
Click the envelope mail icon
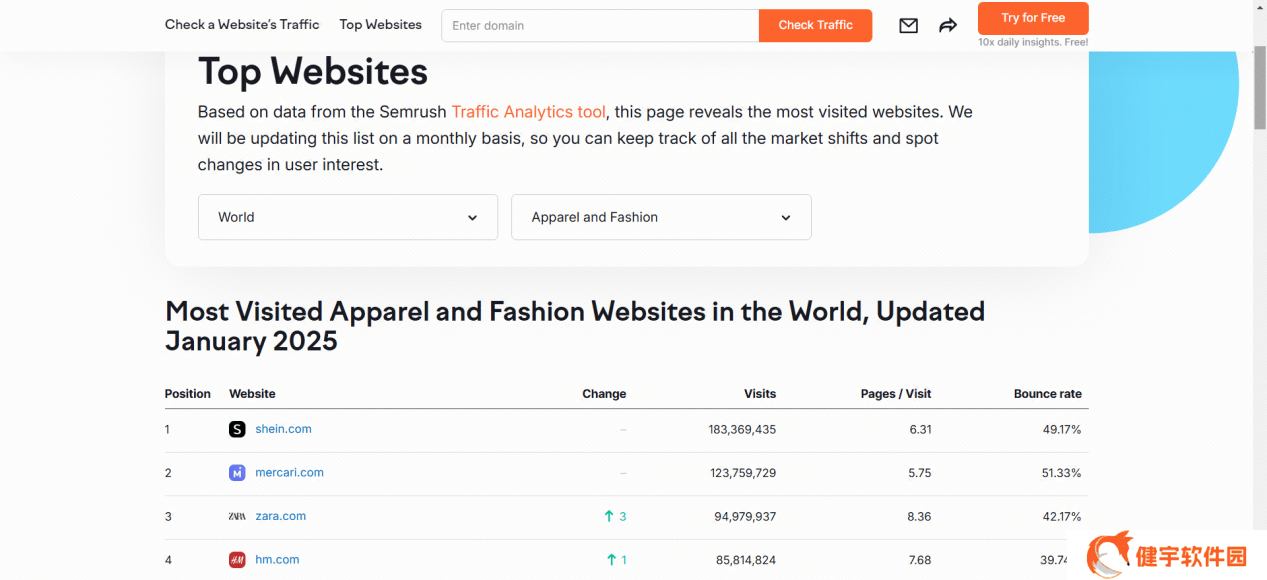coord(908,26)
